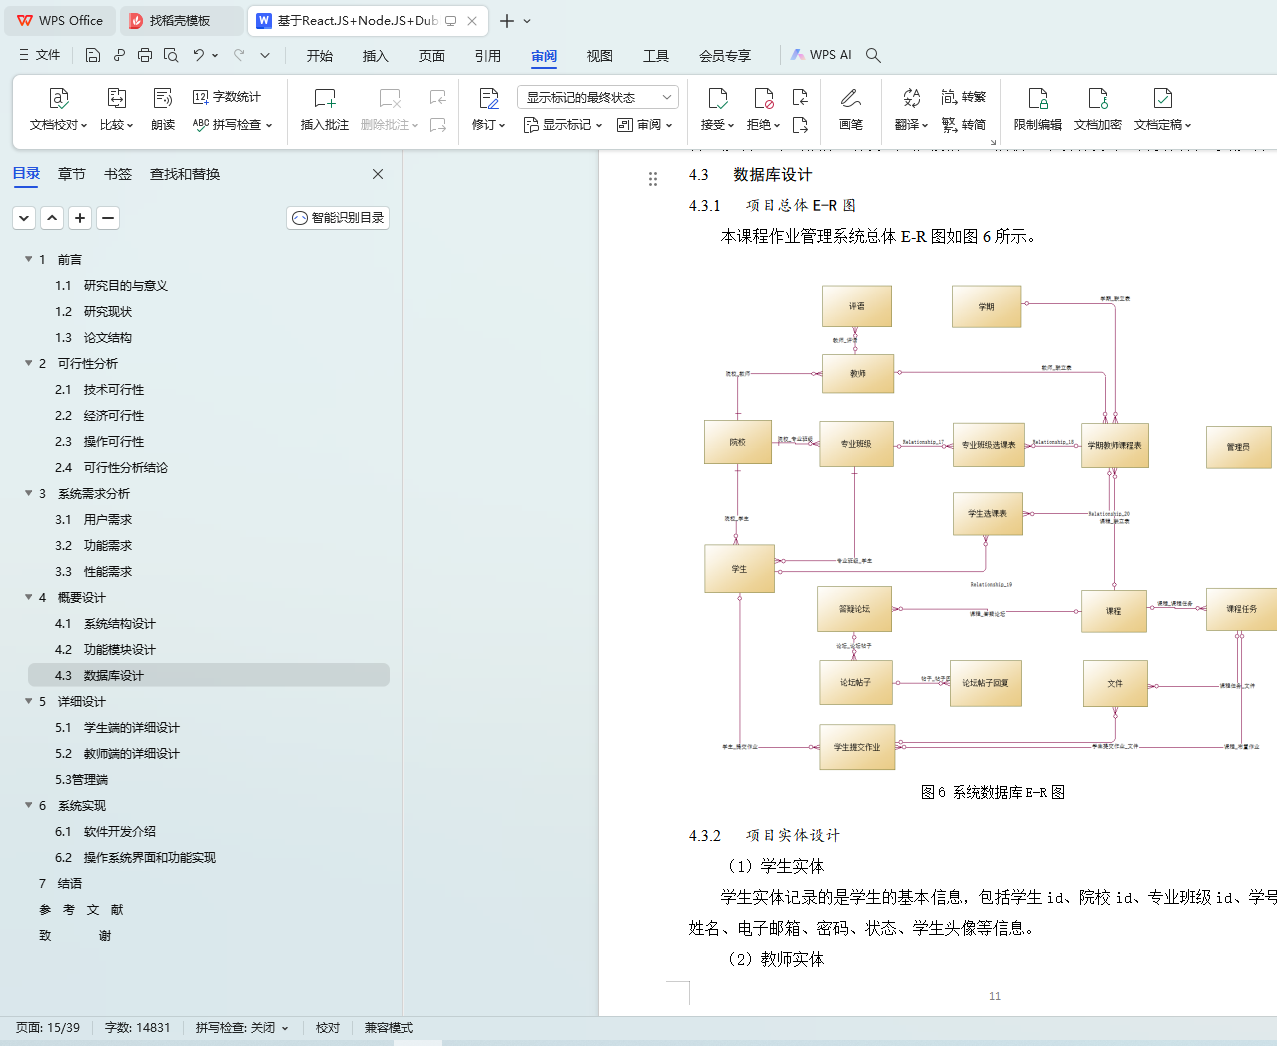1277x1046 pixels.
Task: Open the 文件 menu
Action: coord(40,55)
